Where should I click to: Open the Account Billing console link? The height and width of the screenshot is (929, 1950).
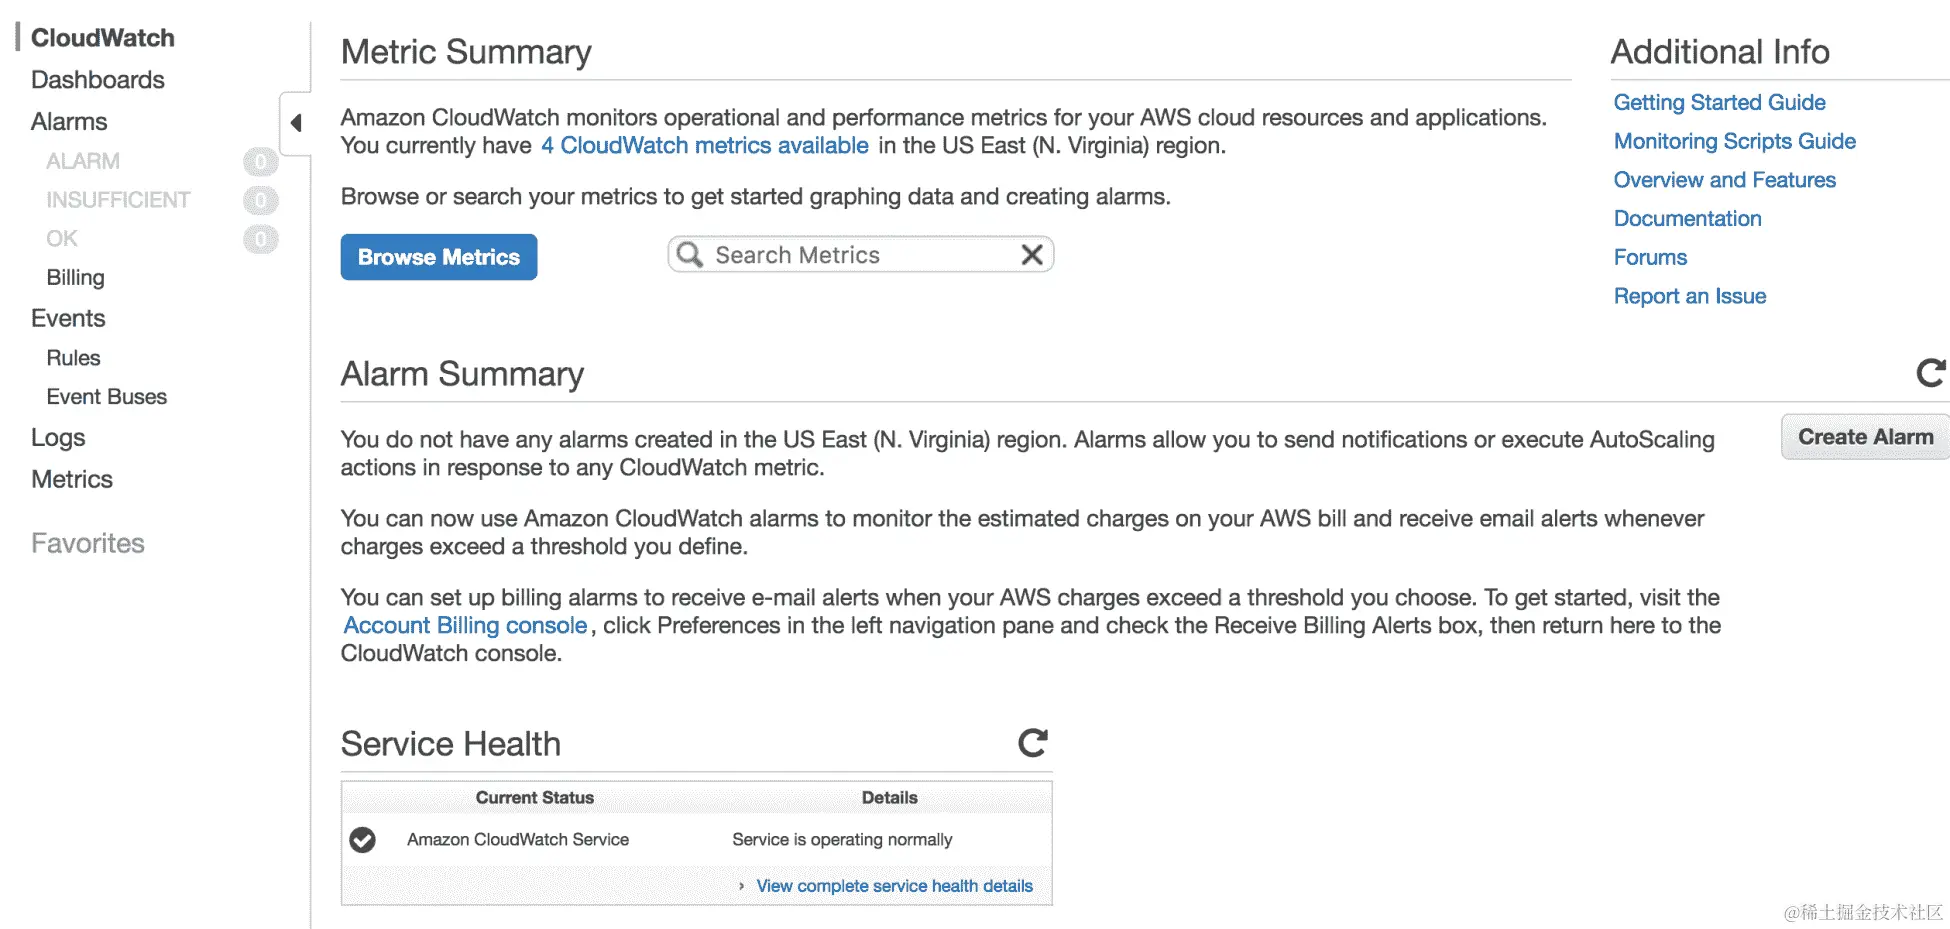pos(466,626)
